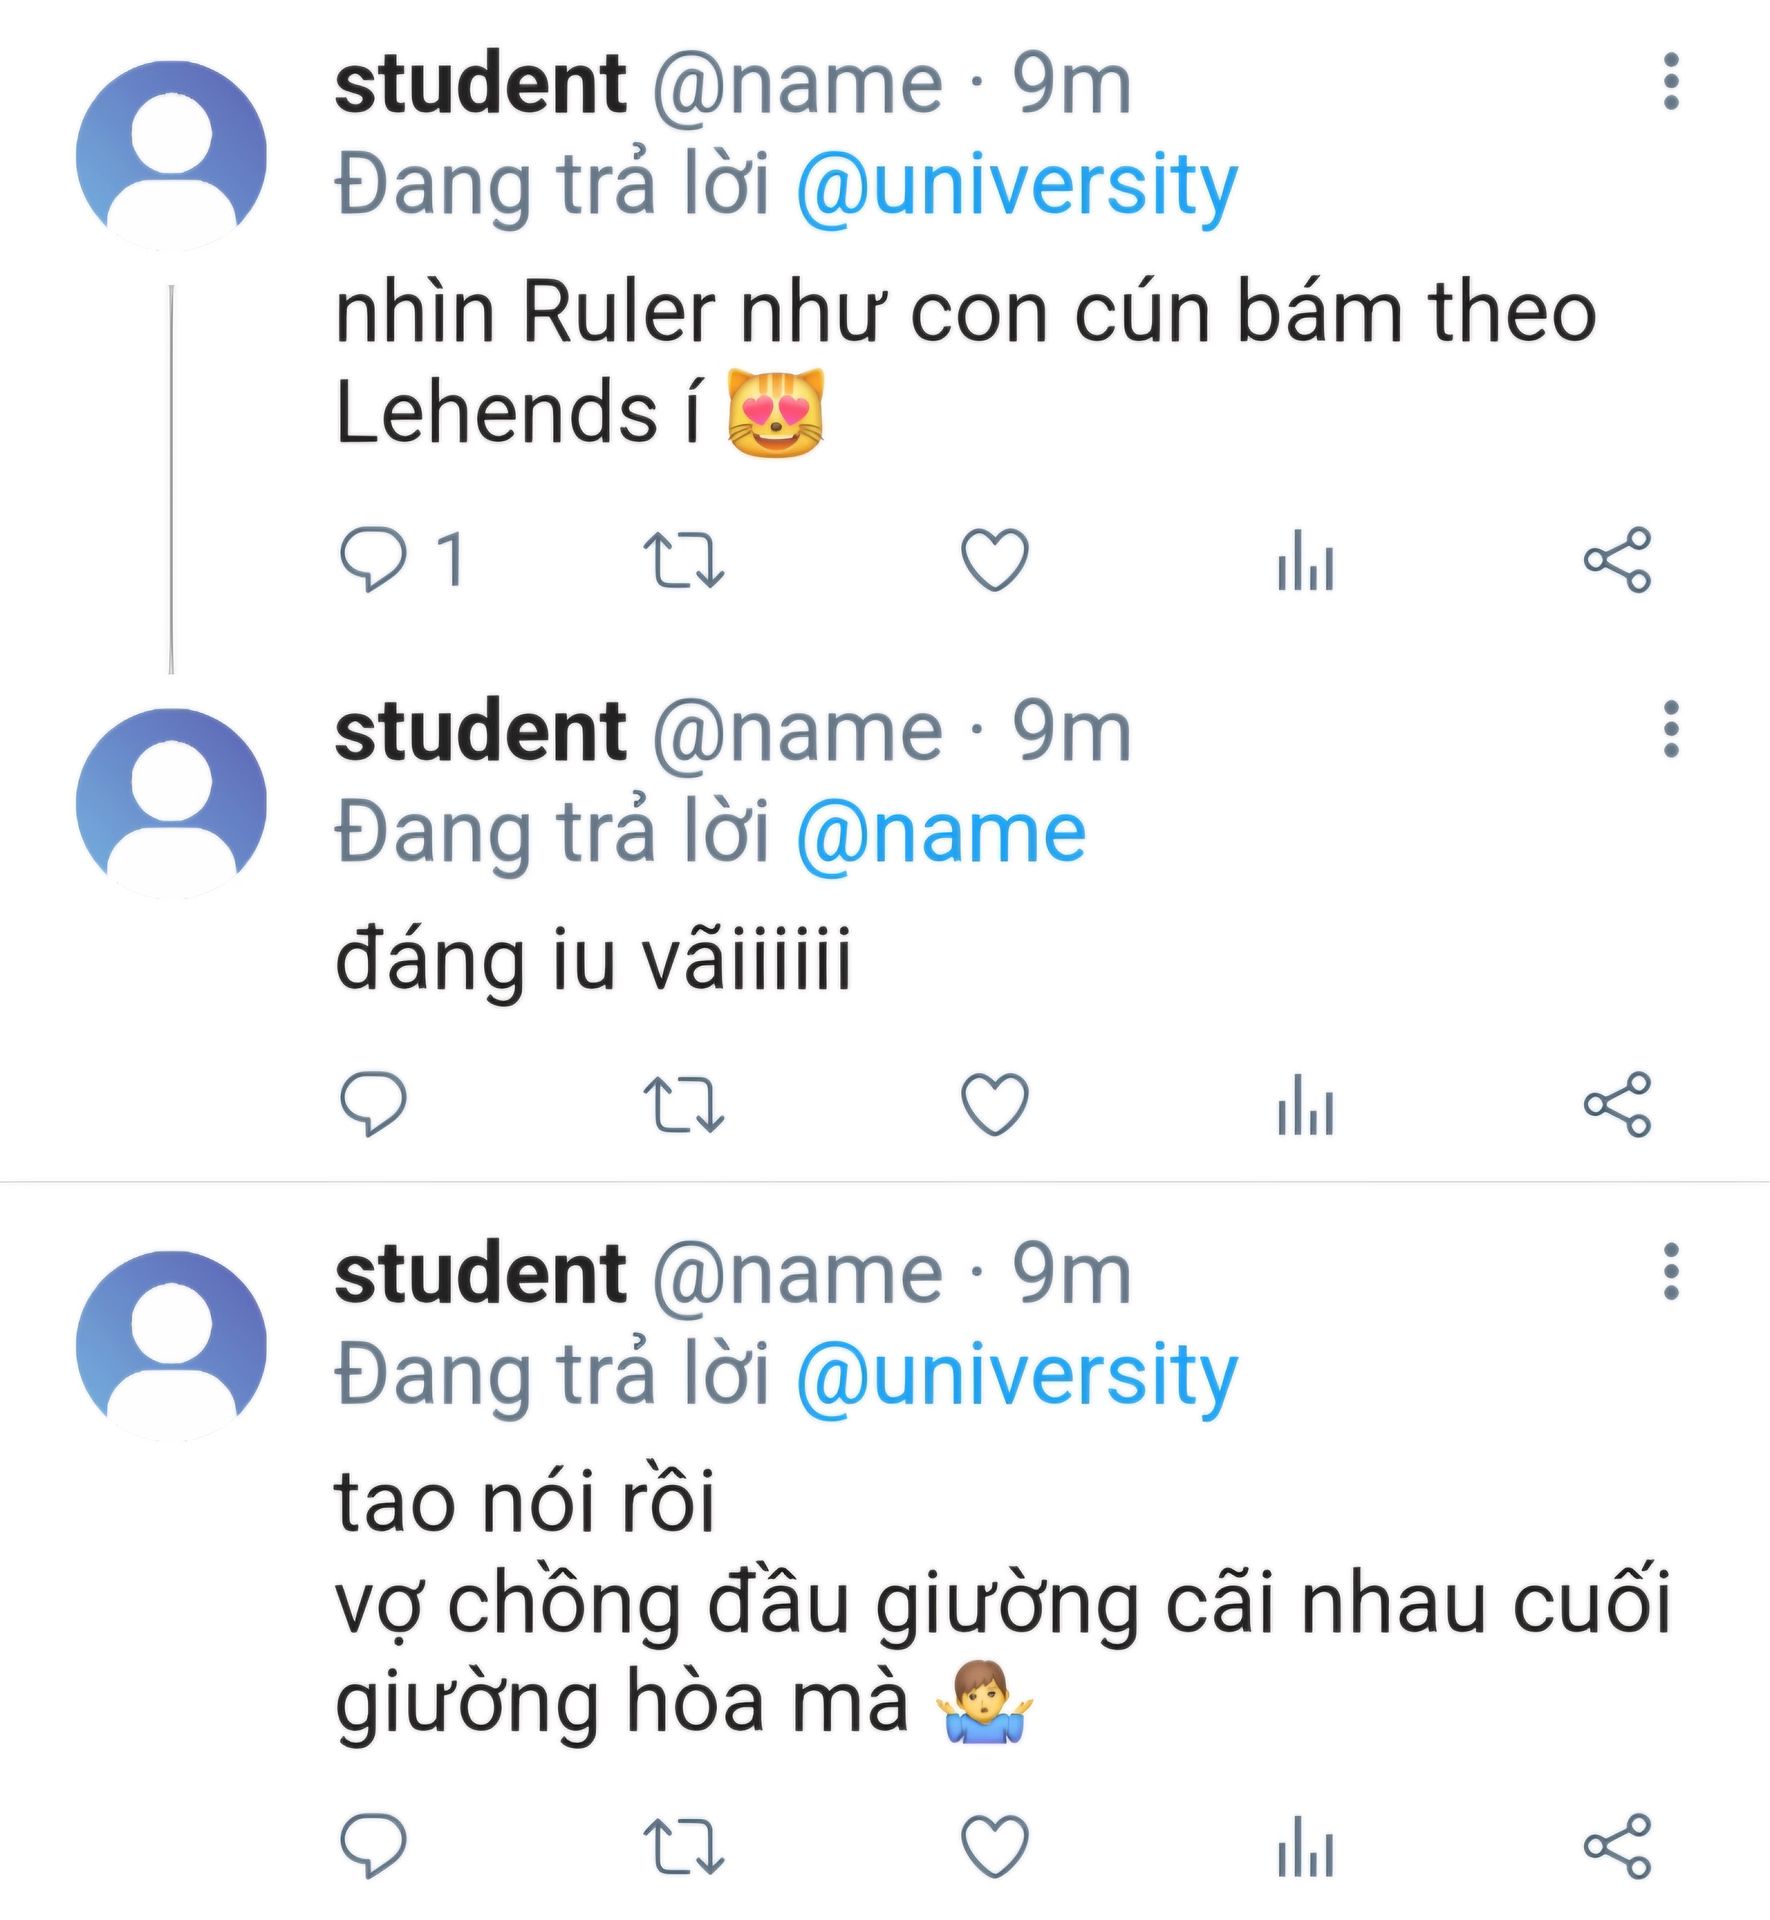1770x1920 pixels.
Task: View analytics of 'tao nói rồi' tweet
Action: 1305,1847
